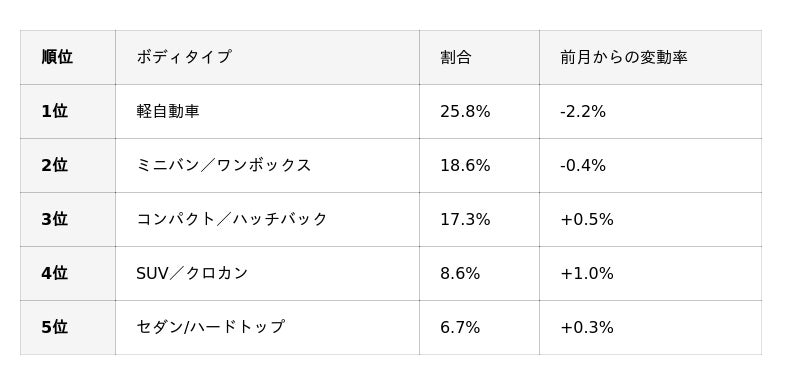800x385 pixels.
Task: Click the 6.7% percentage cell
Action: tap(479, 327)
